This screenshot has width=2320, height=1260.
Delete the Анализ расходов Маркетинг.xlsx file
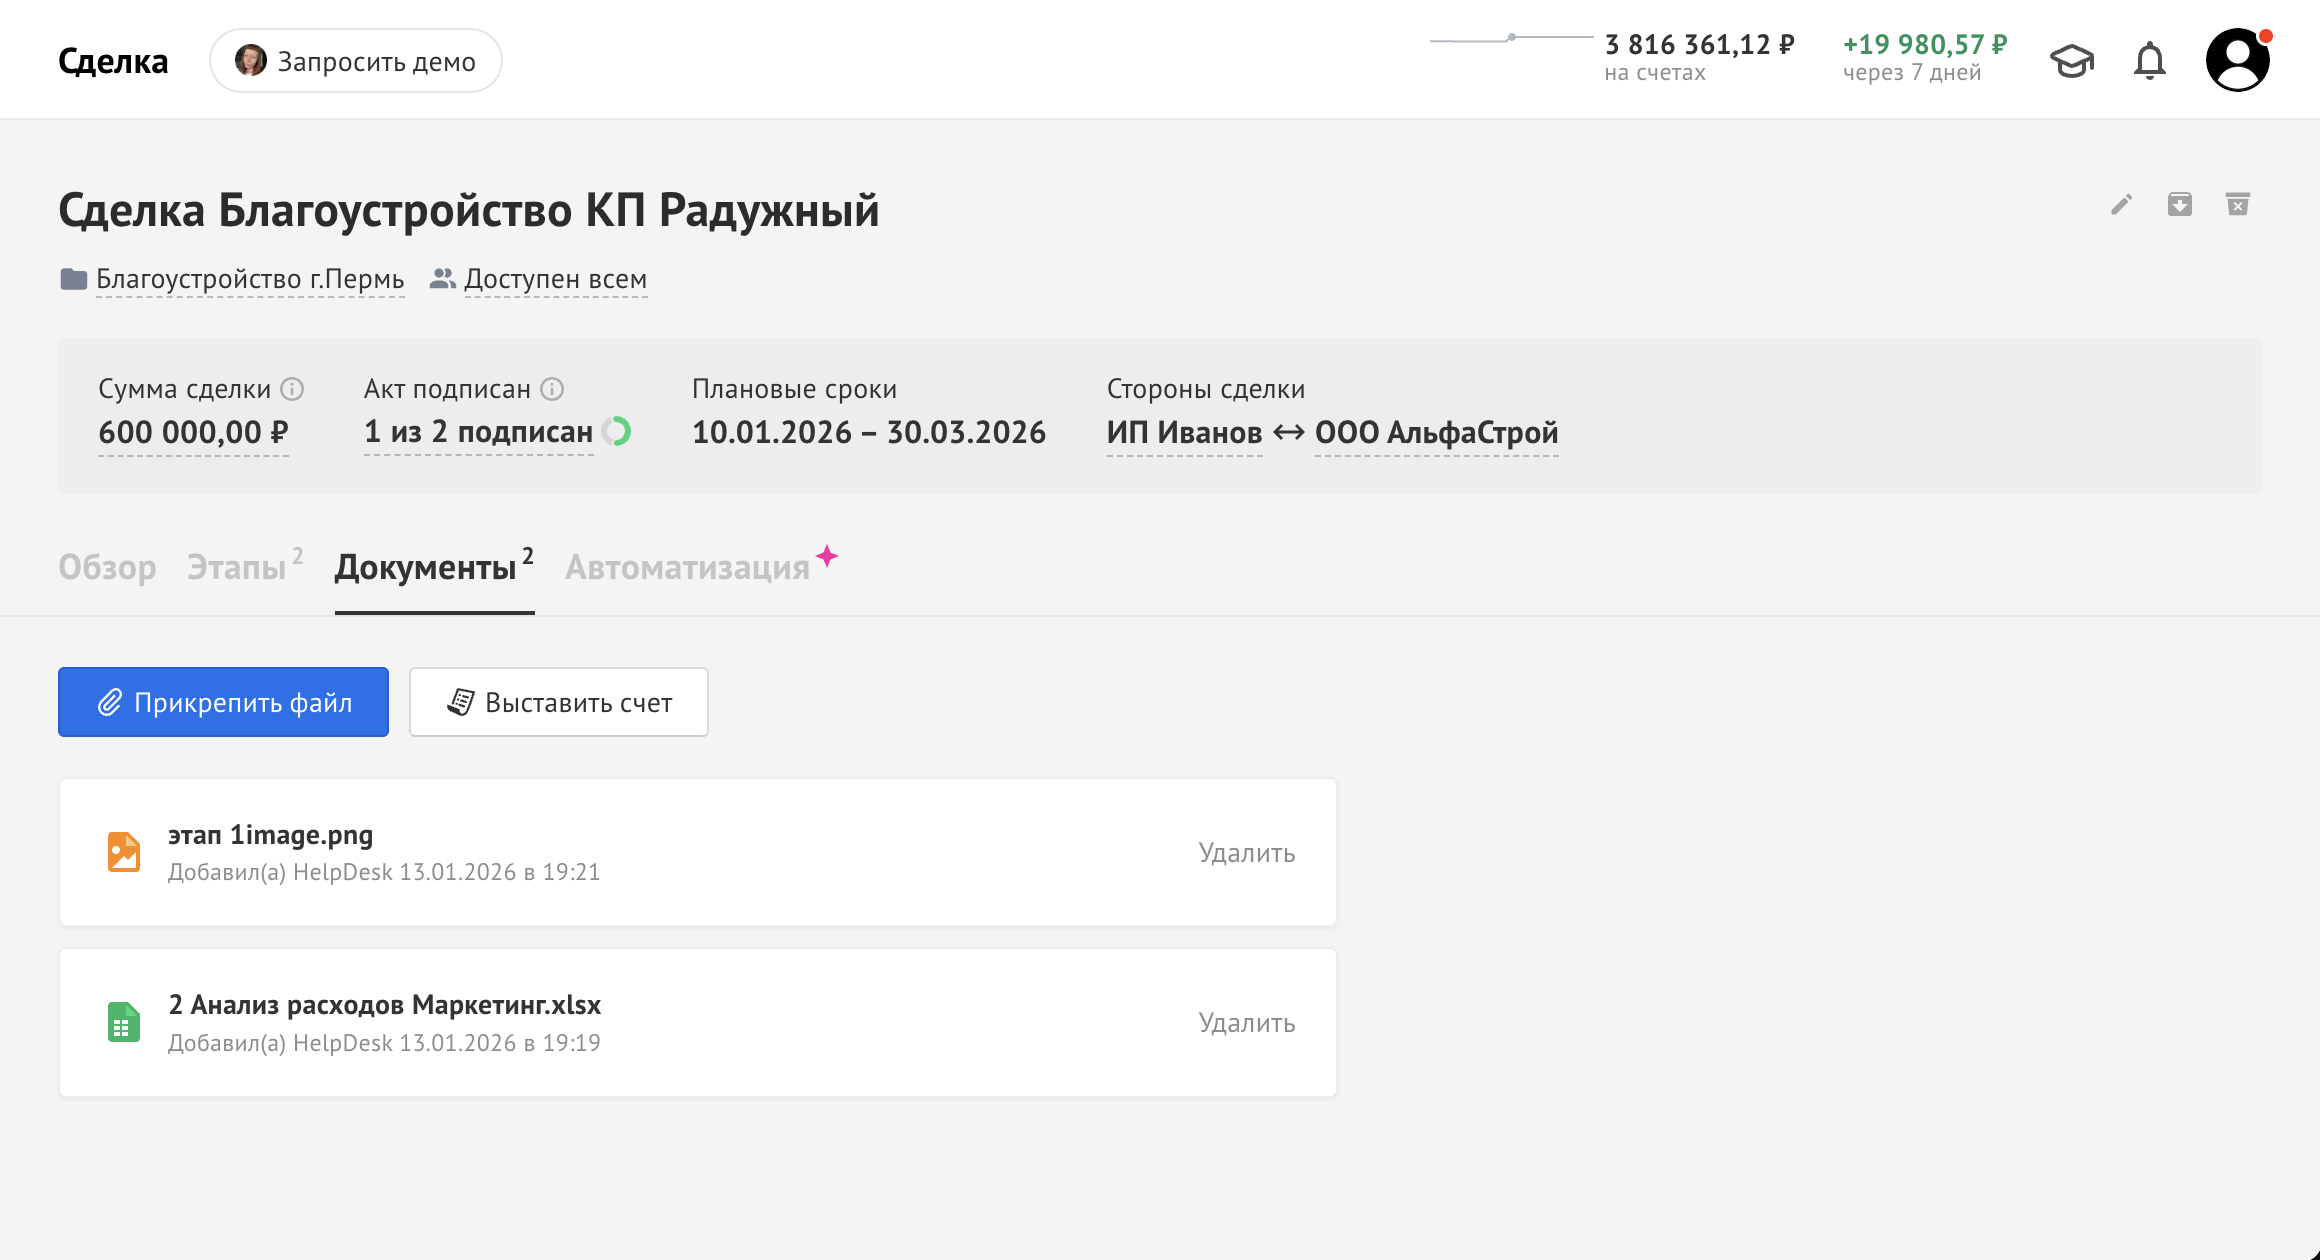coord(1246,1023)
